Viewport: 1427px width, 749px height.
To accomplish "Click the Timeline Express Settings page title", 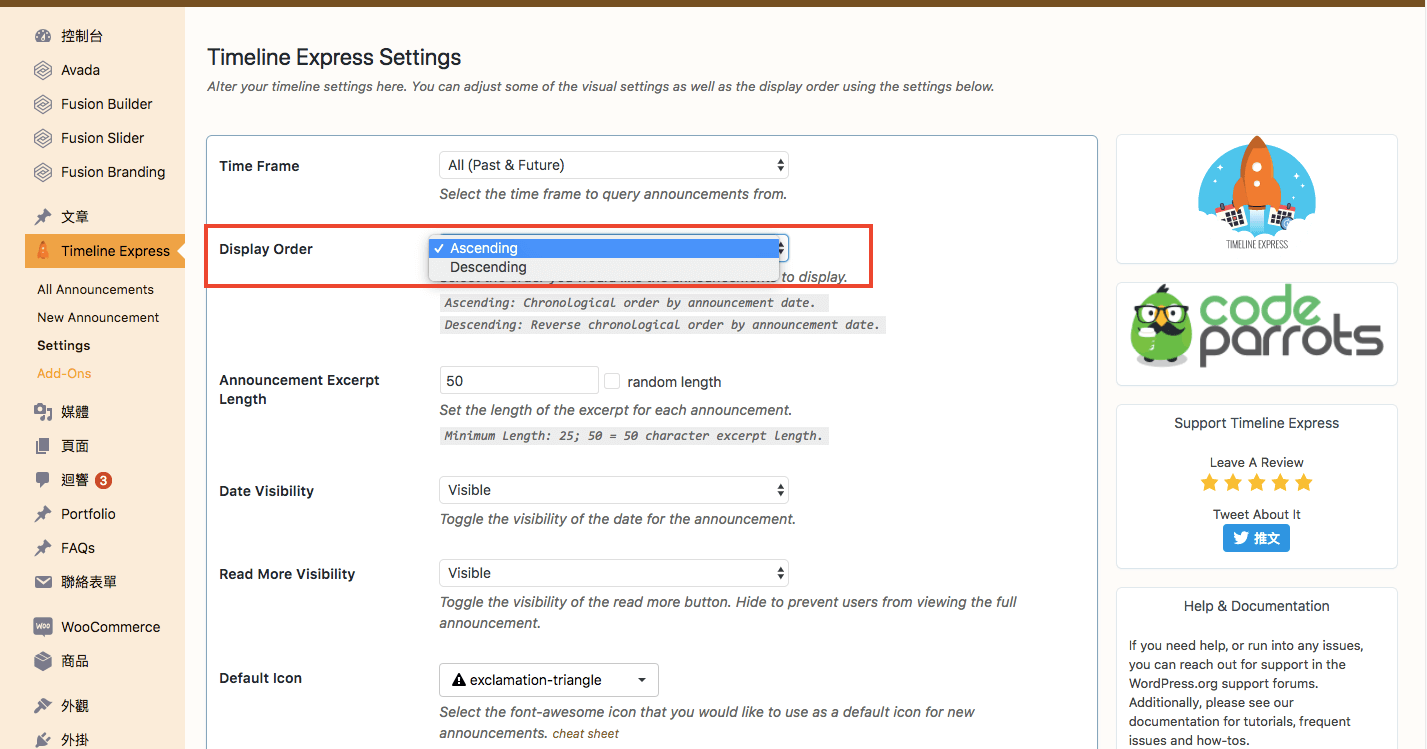I will 334,57.
